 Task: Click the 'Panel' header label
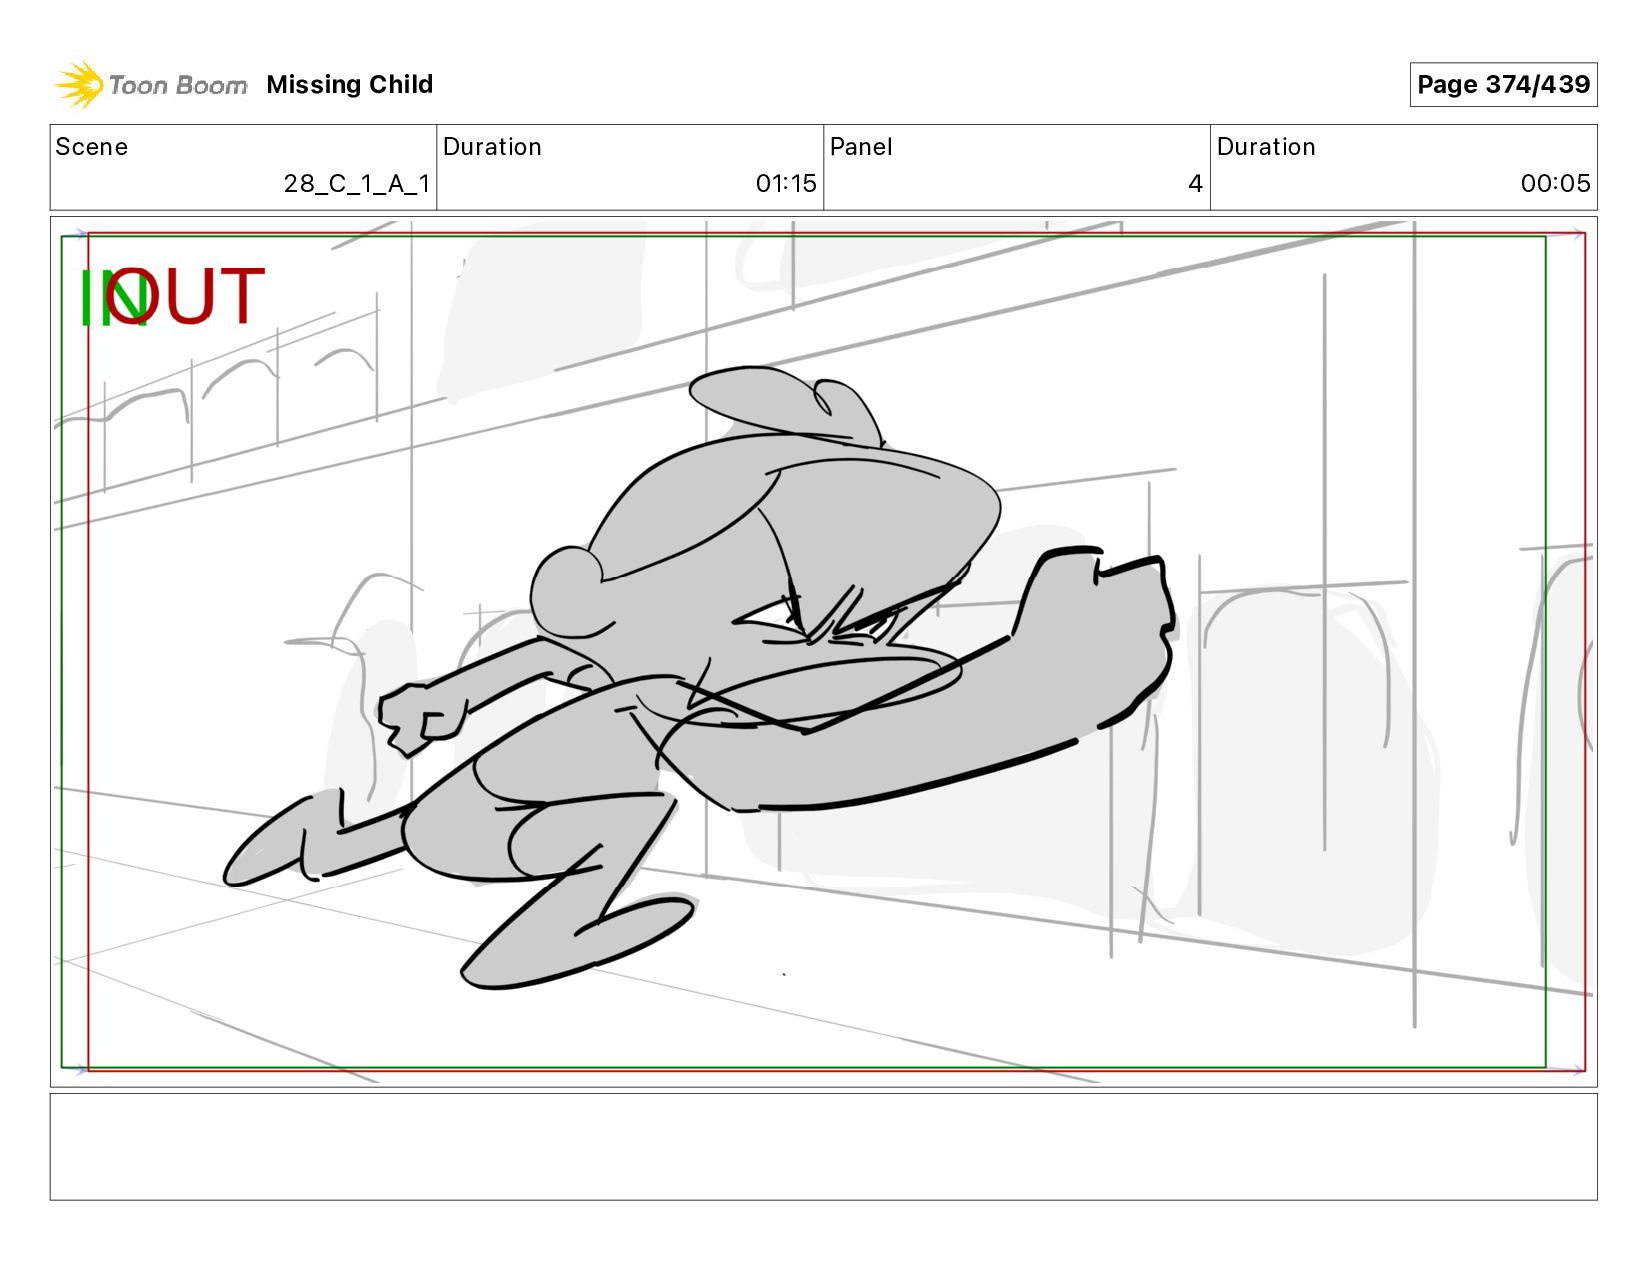861,147
